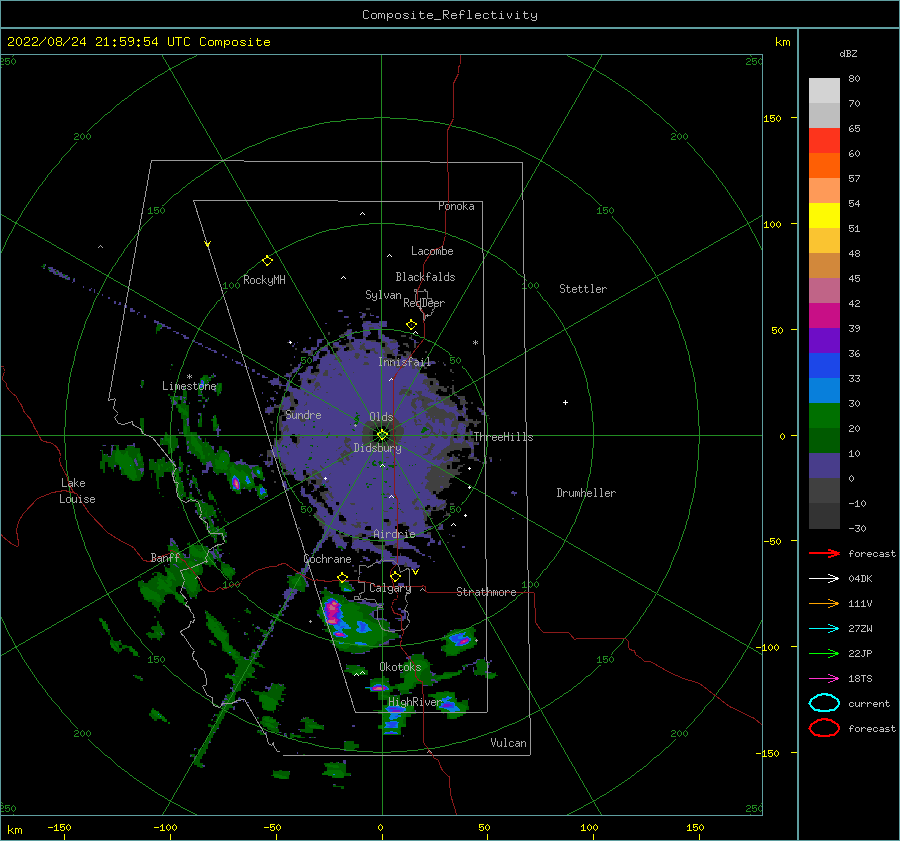Click the cyan current ellipse icon
900x841 pixels.
pos(824,703)
